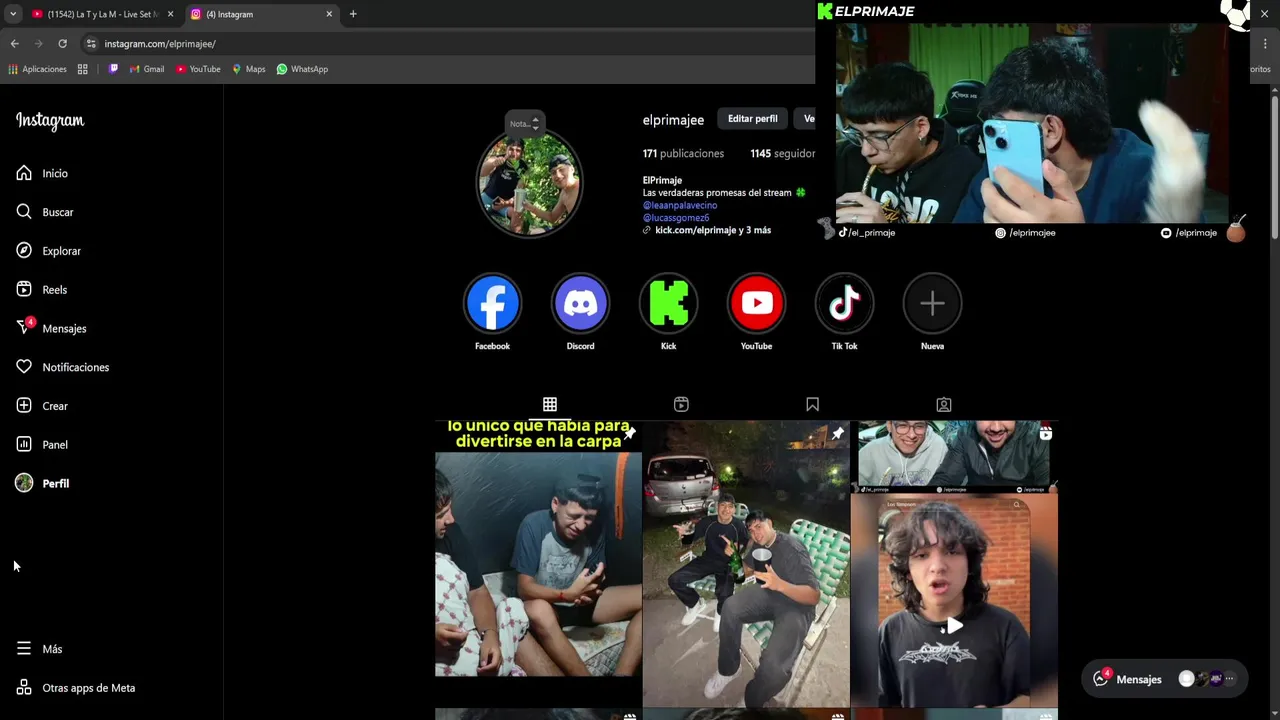Open the @lucassgomez6 mention link
The image size is (1280, 720).
pyautogui.click(x=676, y=217)
